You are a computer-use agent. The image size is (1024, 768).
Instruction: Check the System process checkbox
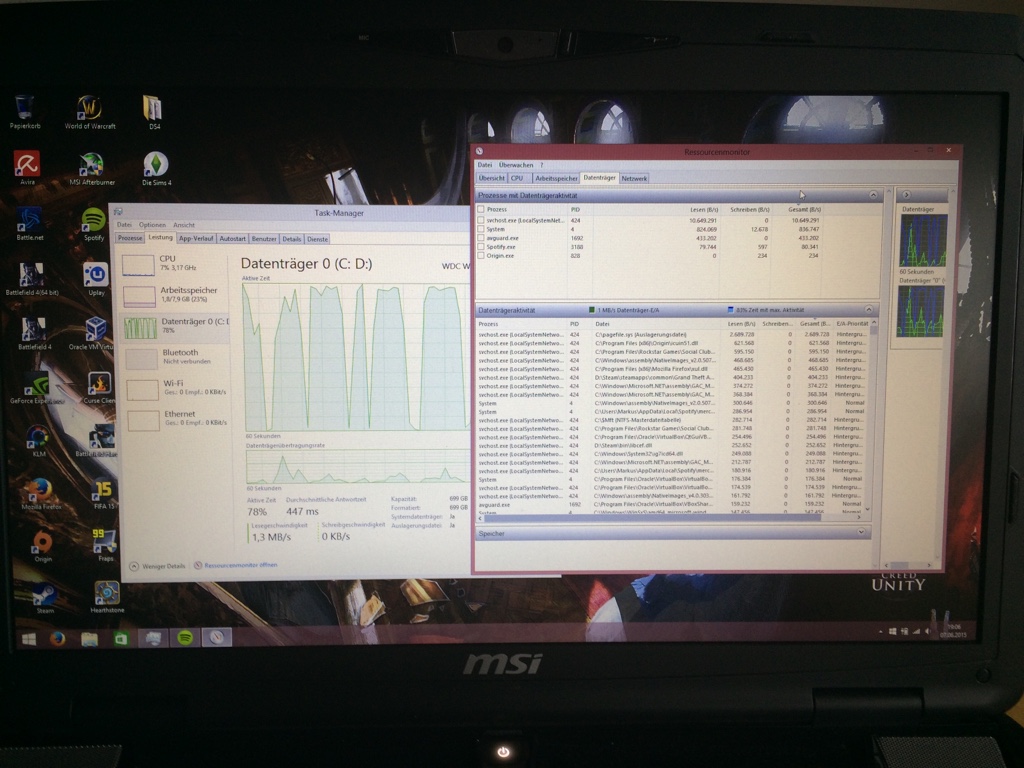click(481, 229)
